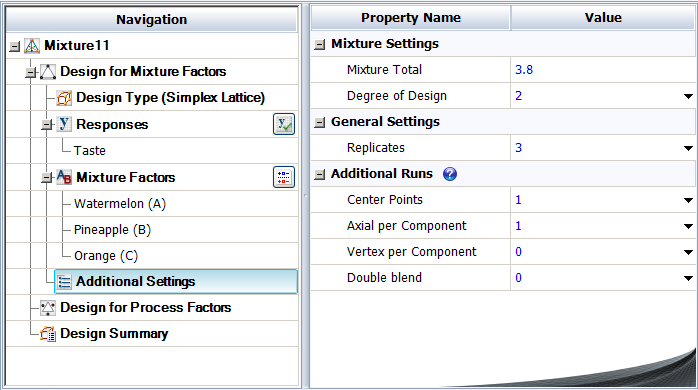Select the Pineapple (B) factor
This screenshot has width=698, height=390.
[112, 230]
